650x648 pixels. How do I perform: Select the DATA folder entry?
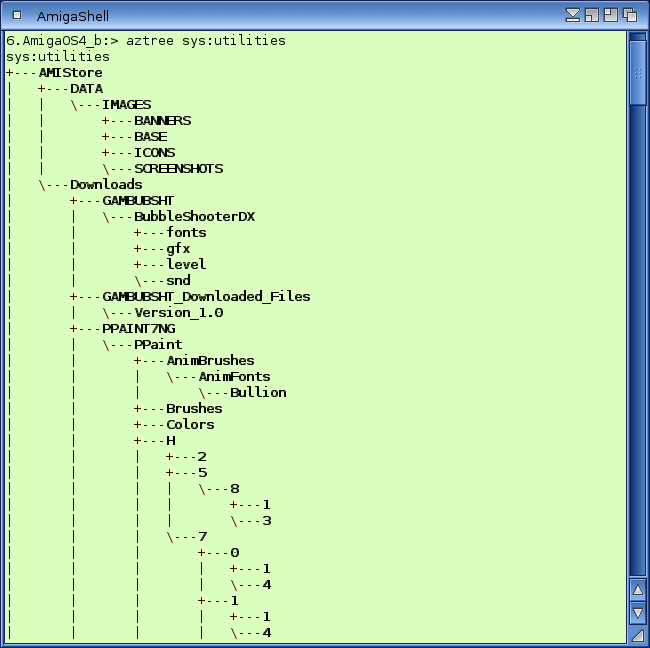87,89
